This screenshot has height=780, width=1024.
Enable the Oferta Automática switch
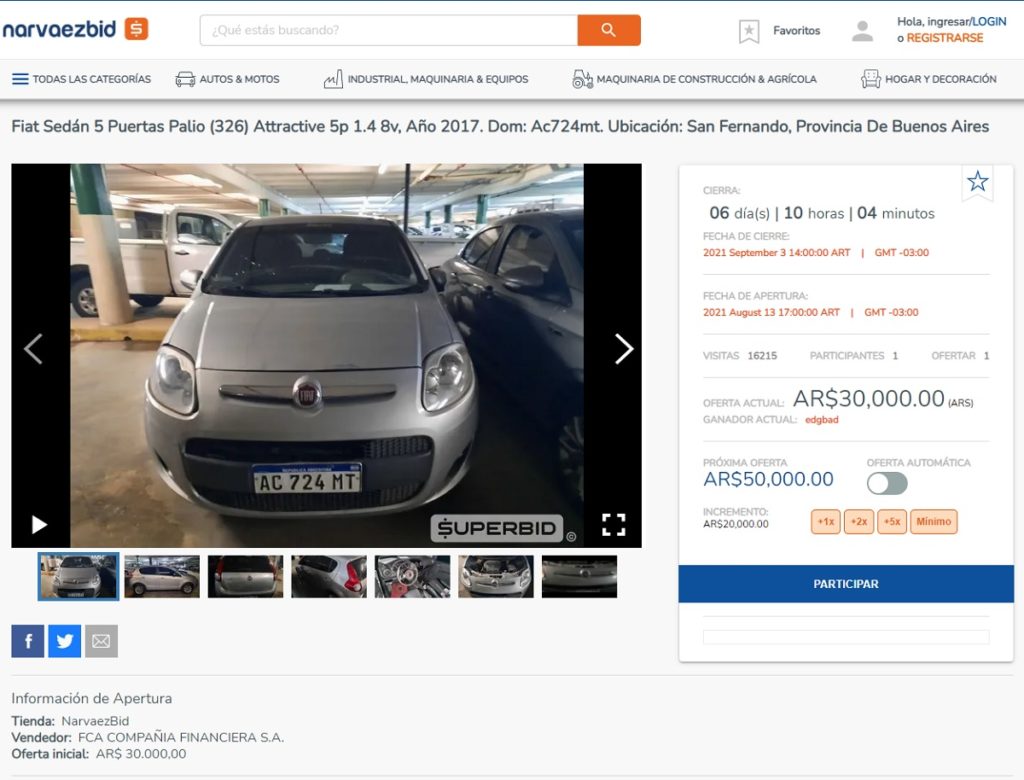[889, 483]
